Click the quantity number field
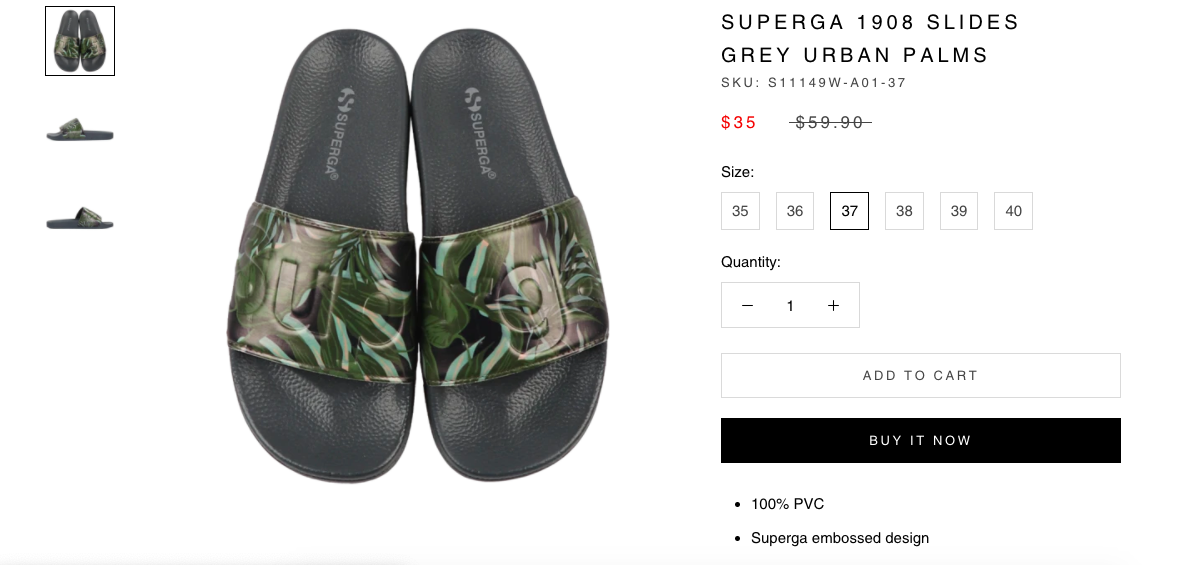 [x=790, y=305]
